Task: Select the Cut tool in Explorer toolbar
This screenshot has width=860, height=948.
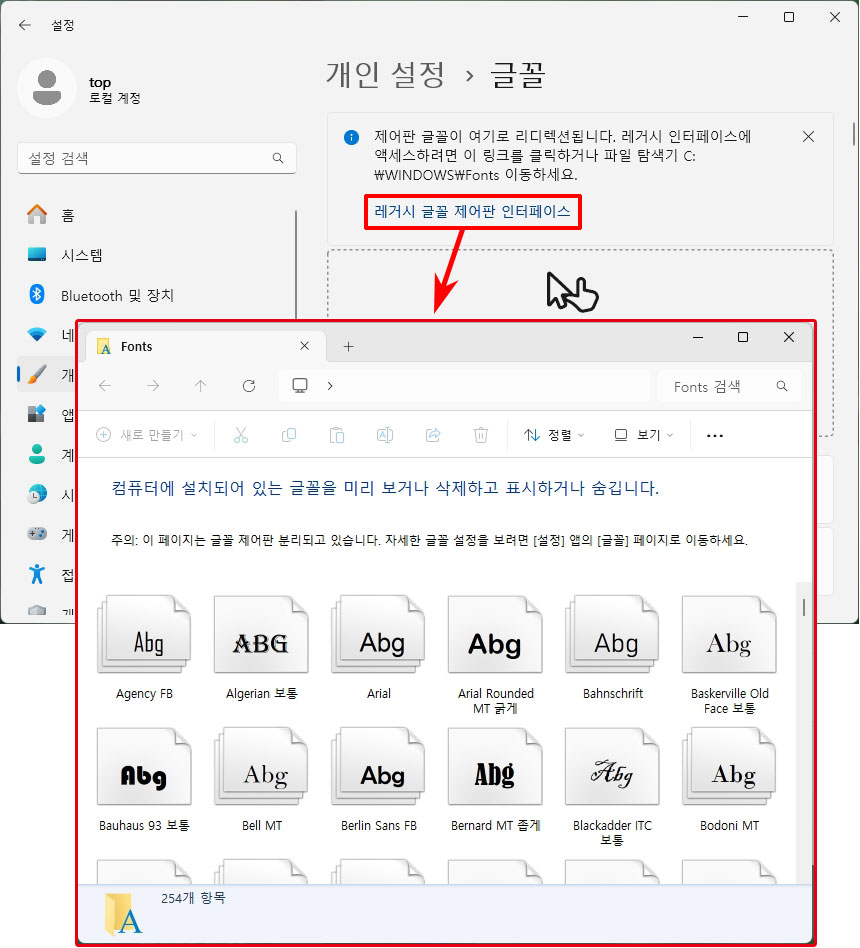Action: (240, 435)
